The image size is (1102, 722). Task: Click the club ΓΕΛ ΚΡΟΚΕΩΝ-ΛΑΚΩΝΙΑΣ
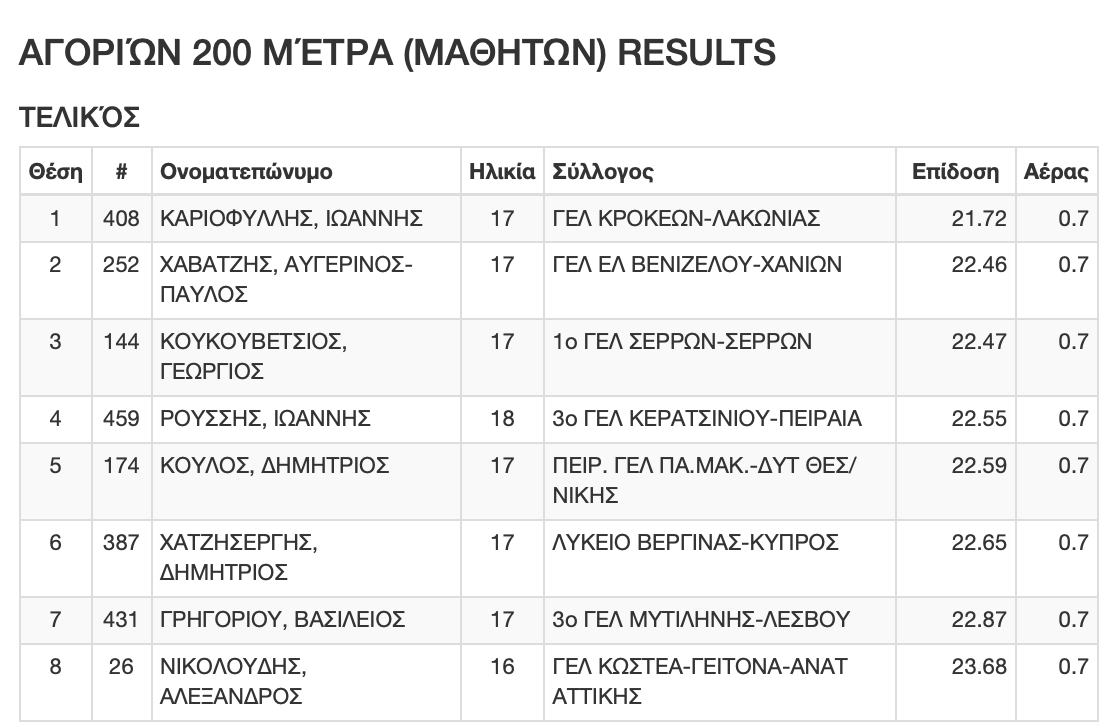pyautogui.click(x=686, y=219)
